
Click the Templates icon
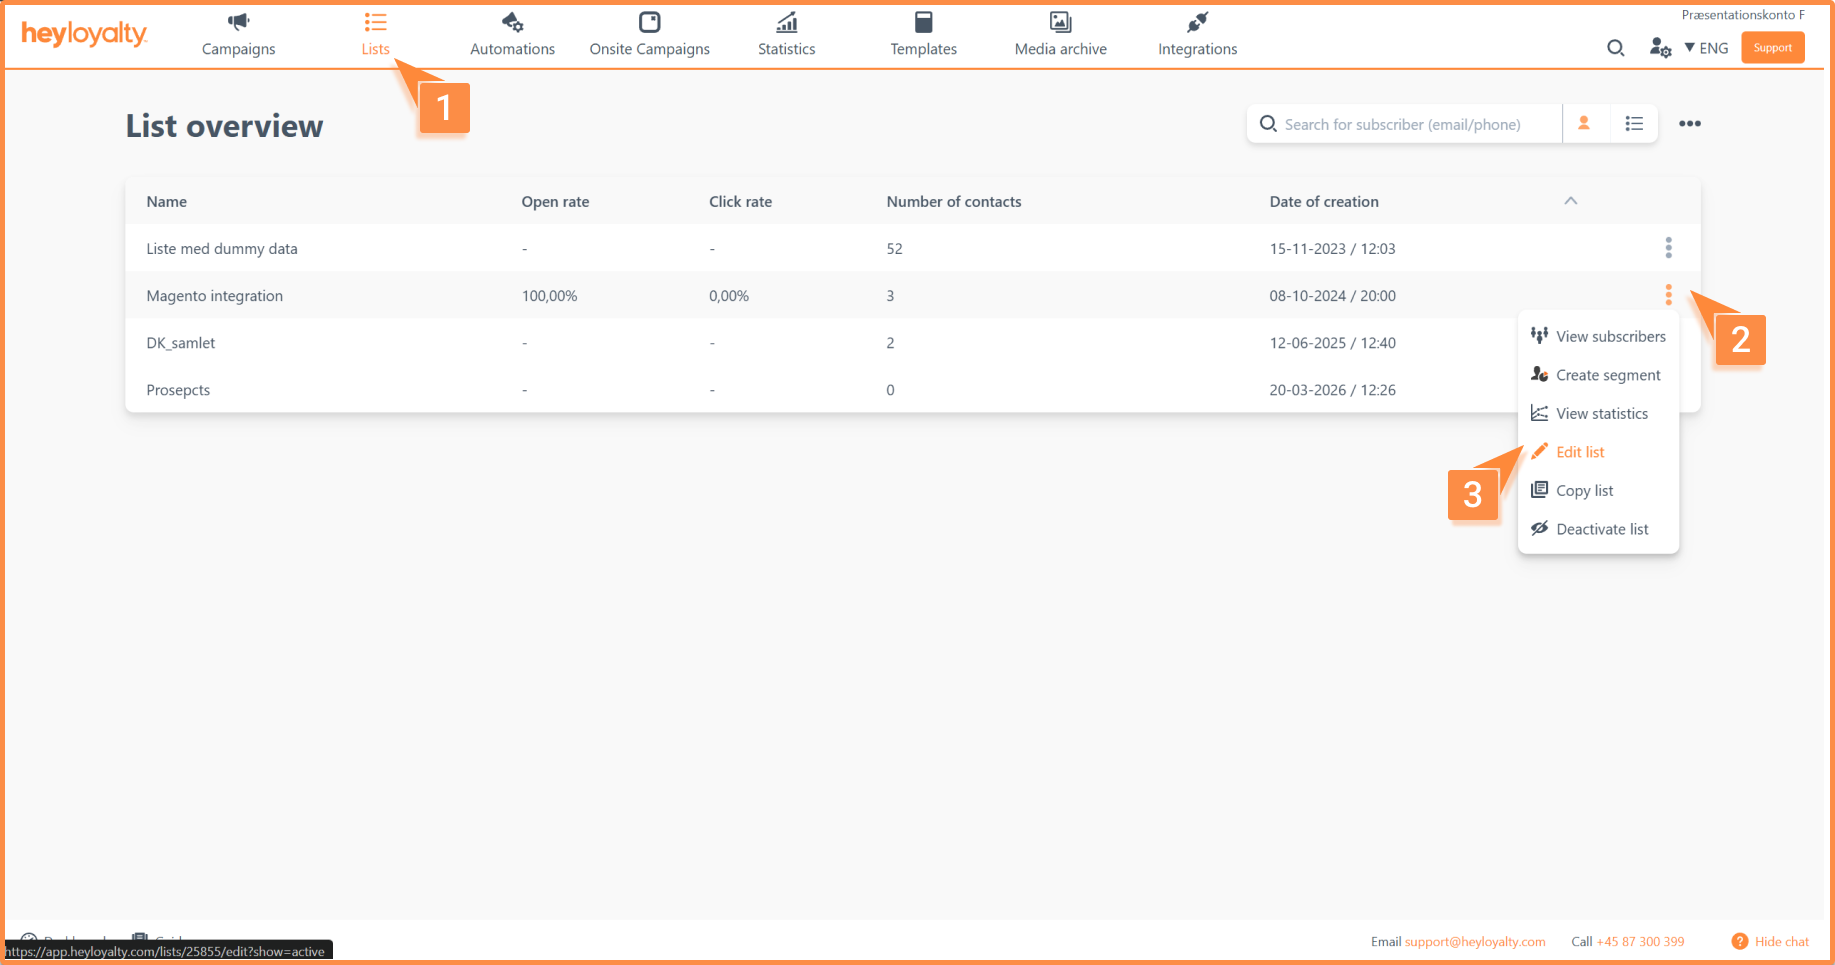(x=923, y=22)
